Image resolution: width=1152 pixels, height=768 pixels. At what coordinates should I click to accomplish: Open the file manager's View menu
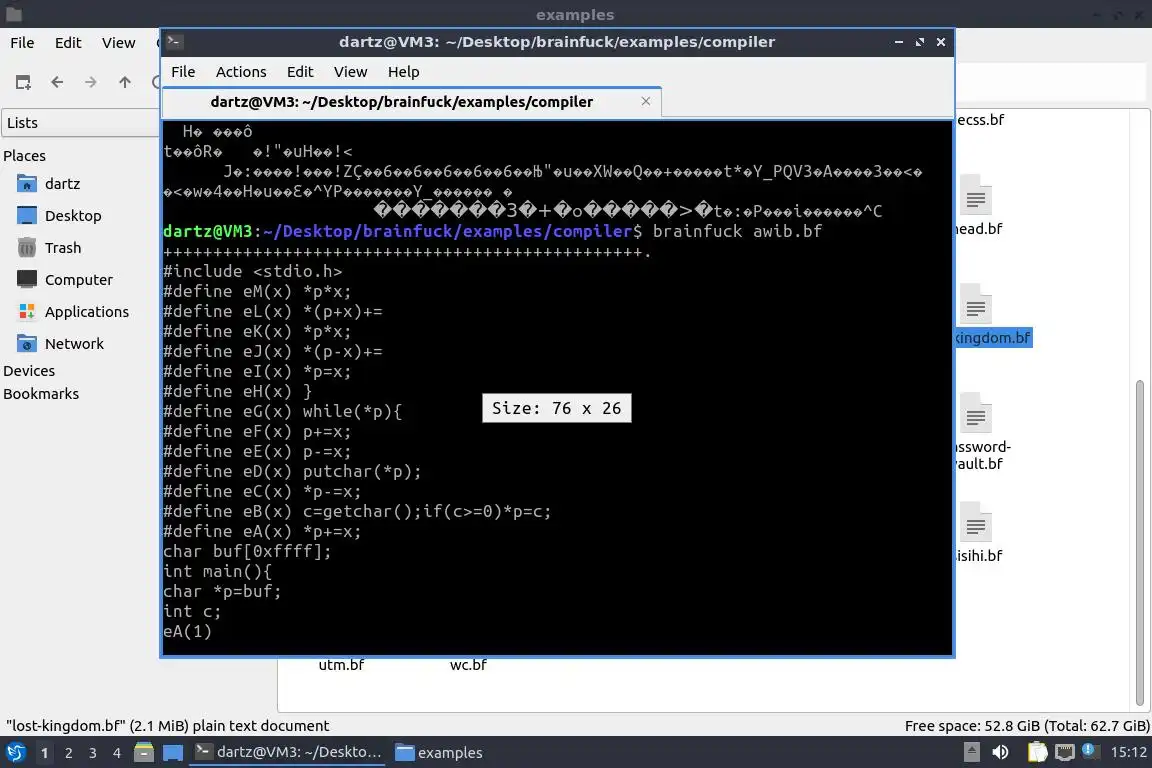pyautogui.click(x=118, y=43)
